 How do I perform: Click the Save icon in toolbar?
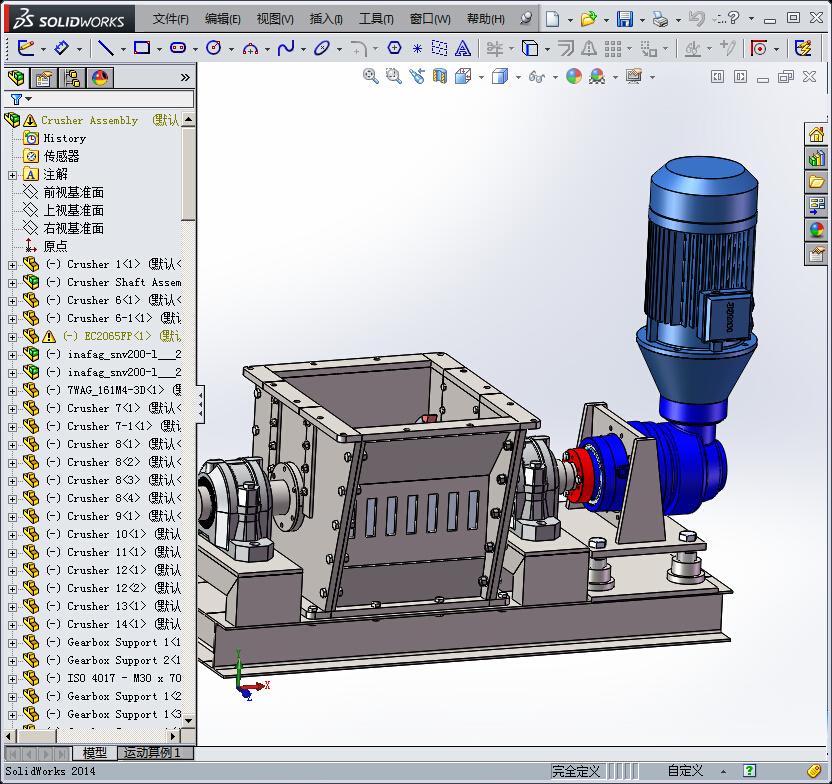(624, 19)
